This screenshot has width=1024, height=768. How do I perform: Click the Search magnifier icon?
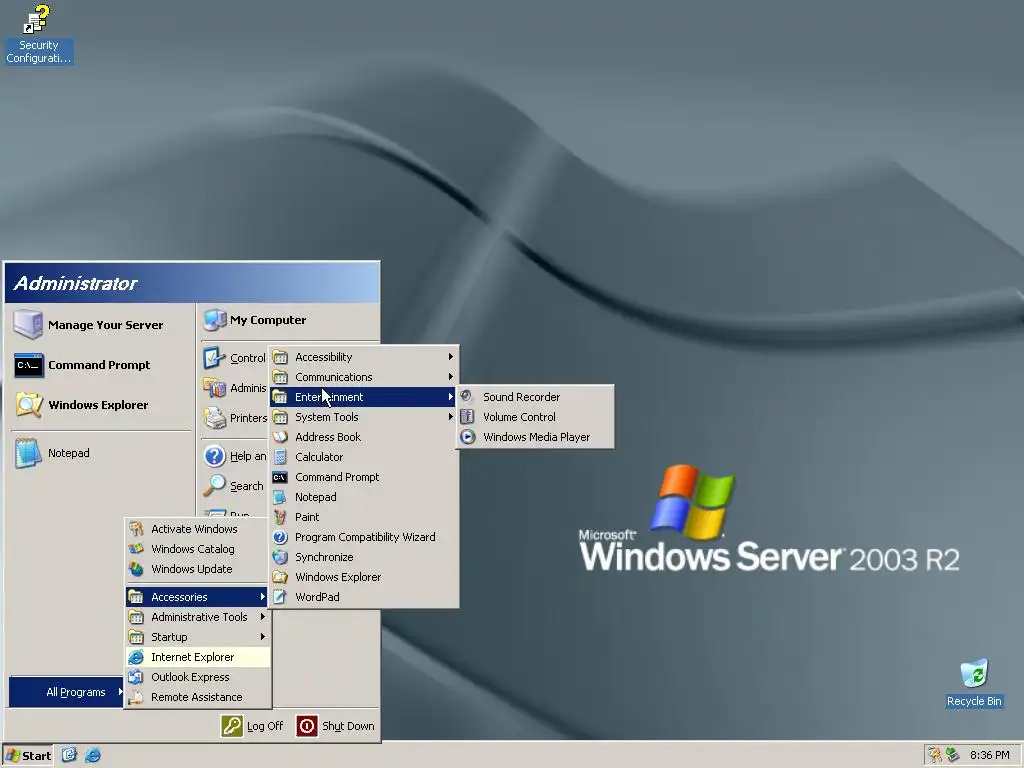click(214, 485)
